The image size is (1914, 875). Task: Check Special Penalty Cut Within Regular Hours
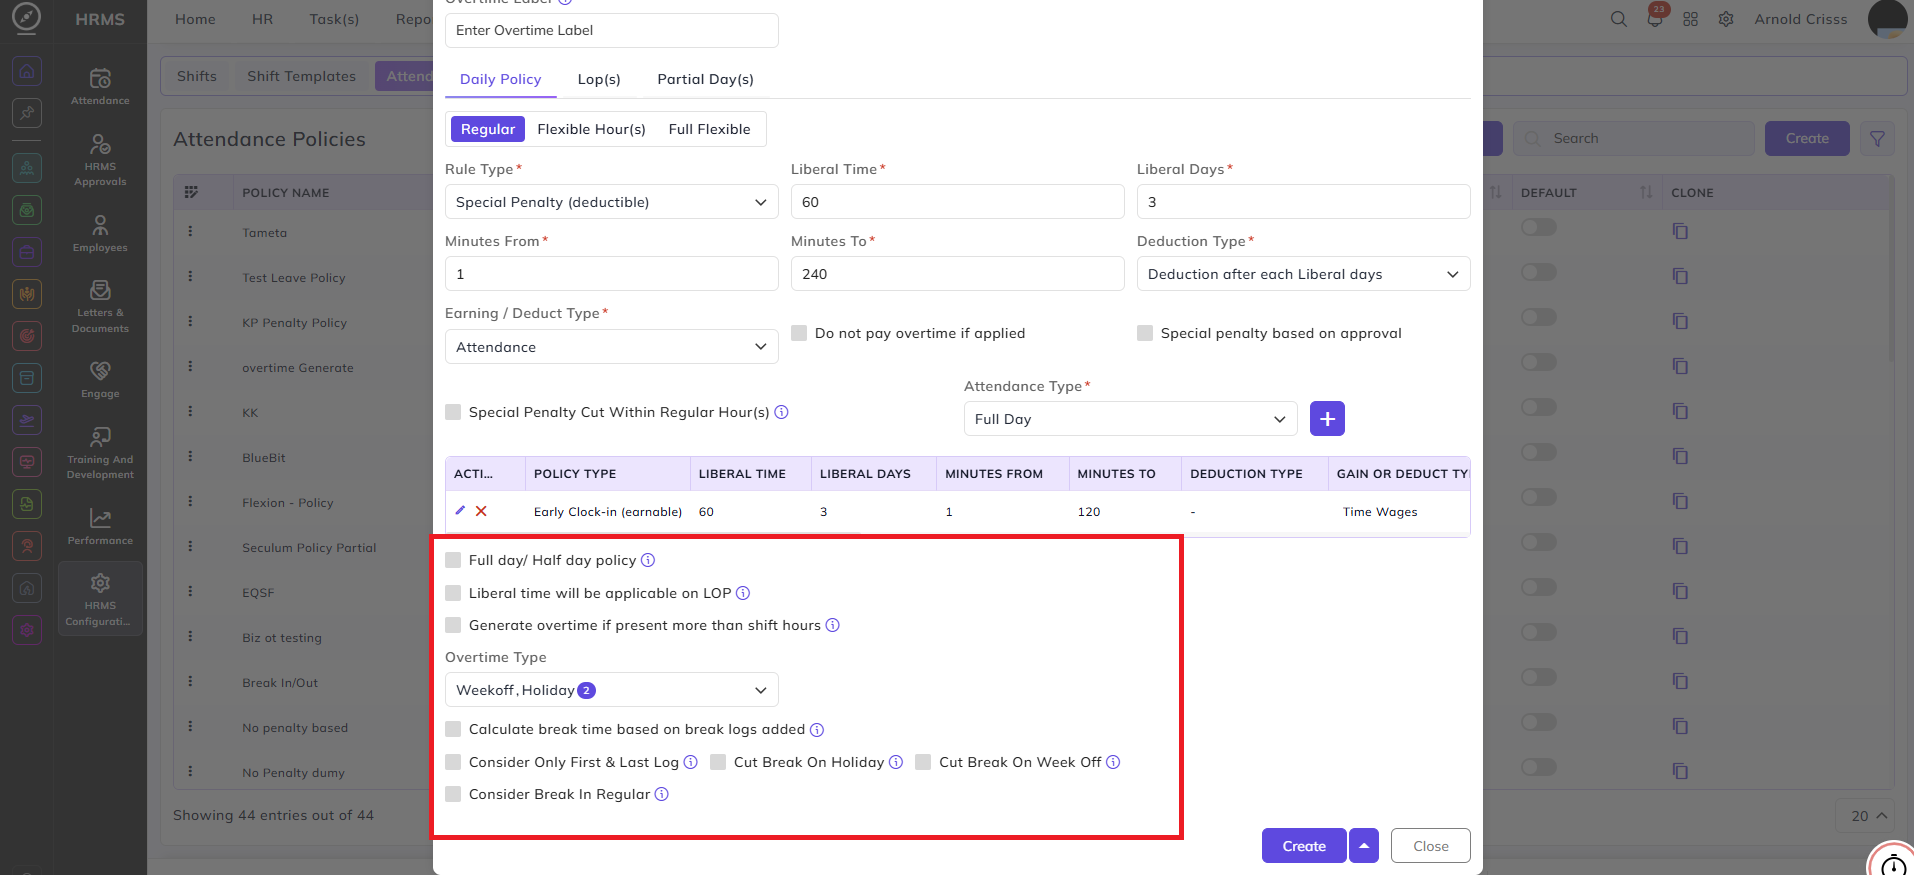(453, 412)
